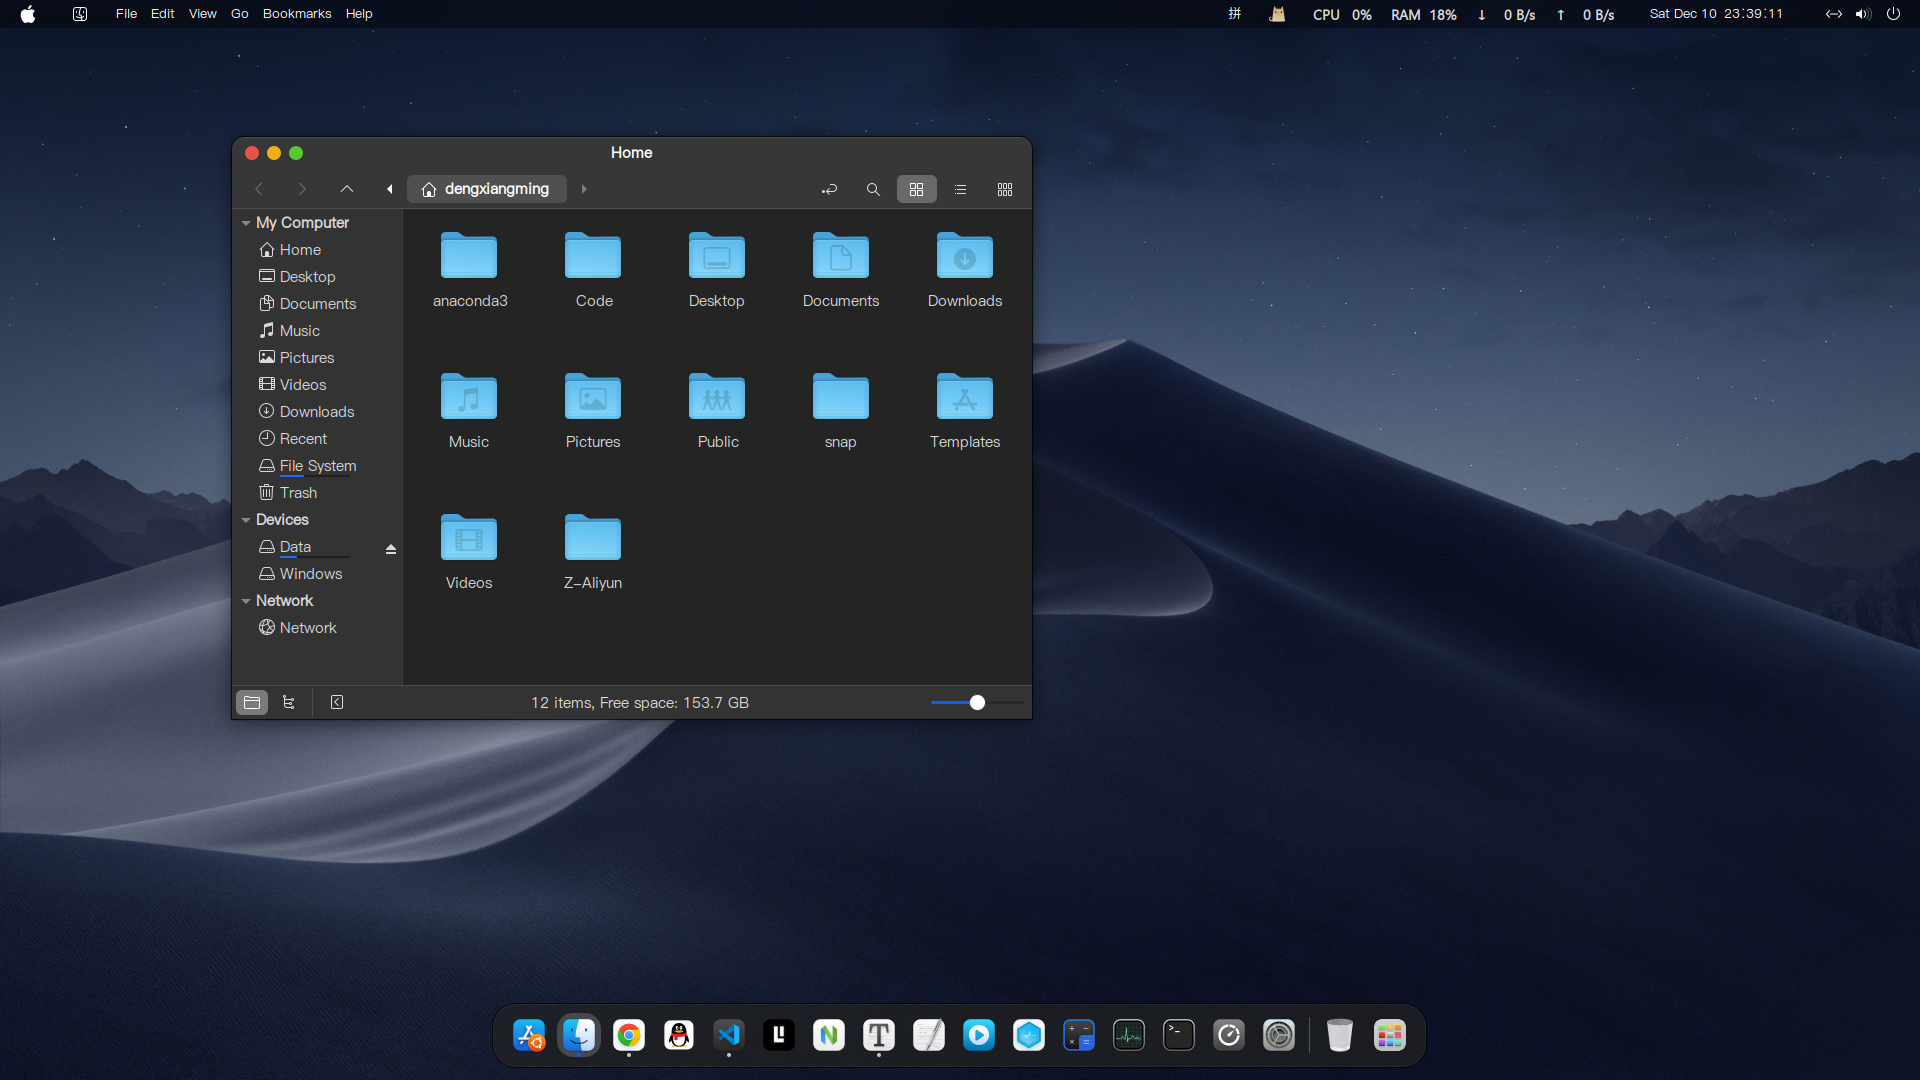Image resolution: width=1920 pixels, height=1080 pixels.
Task: Click the dengxiangming path button
Action: click(486, 189)
